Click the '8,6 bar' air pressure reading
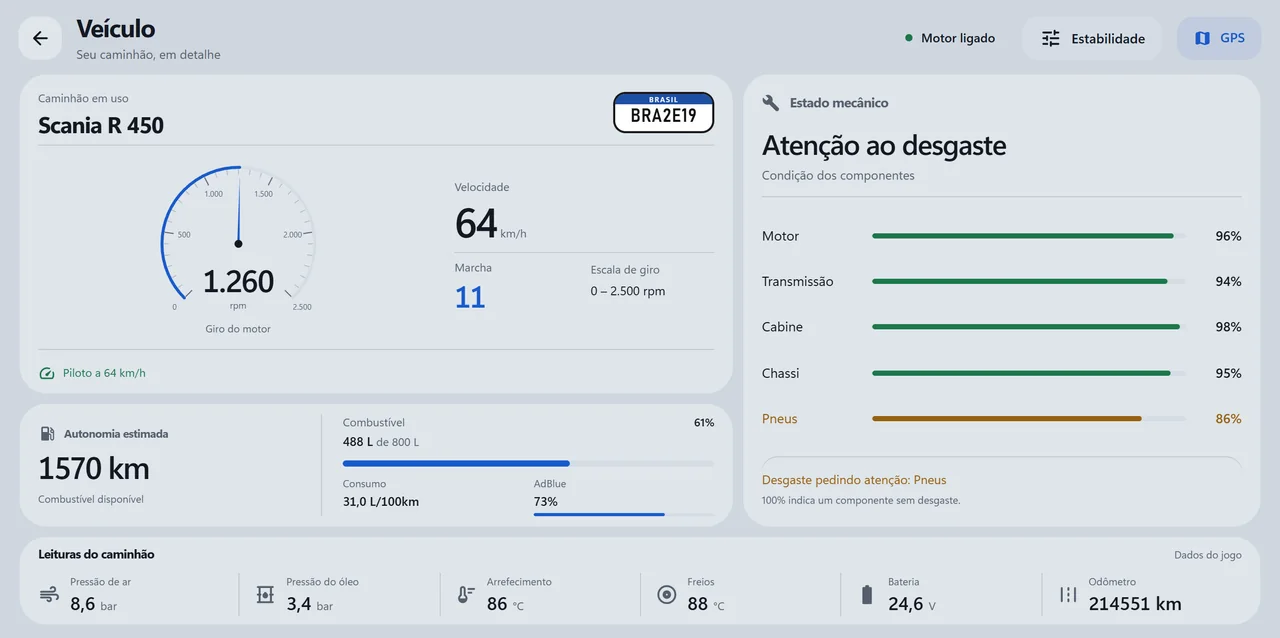 tap(93, 604)
